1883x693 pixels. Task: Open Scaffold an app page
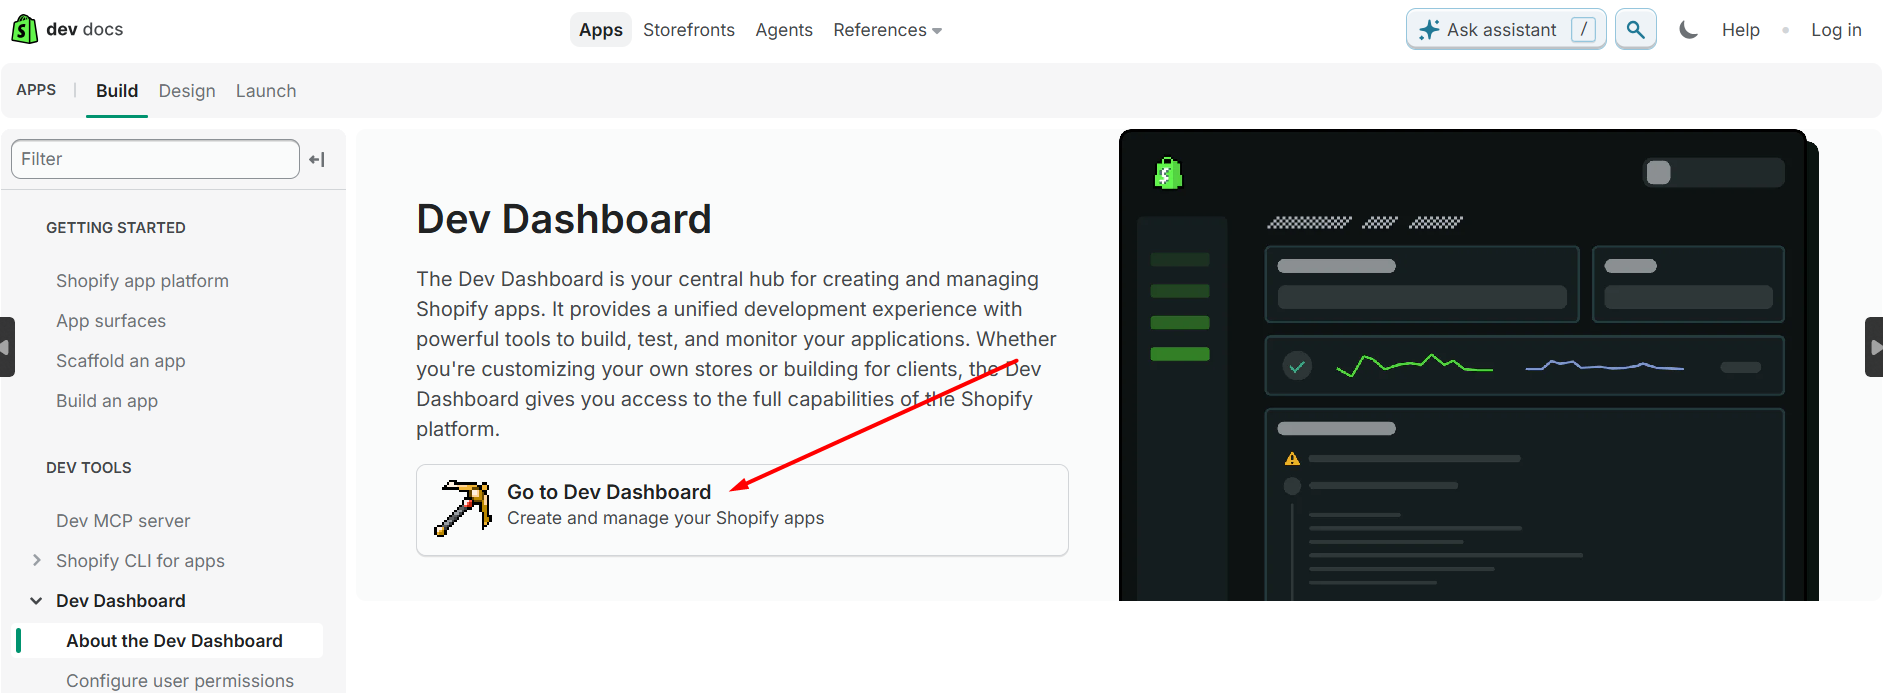121,361
